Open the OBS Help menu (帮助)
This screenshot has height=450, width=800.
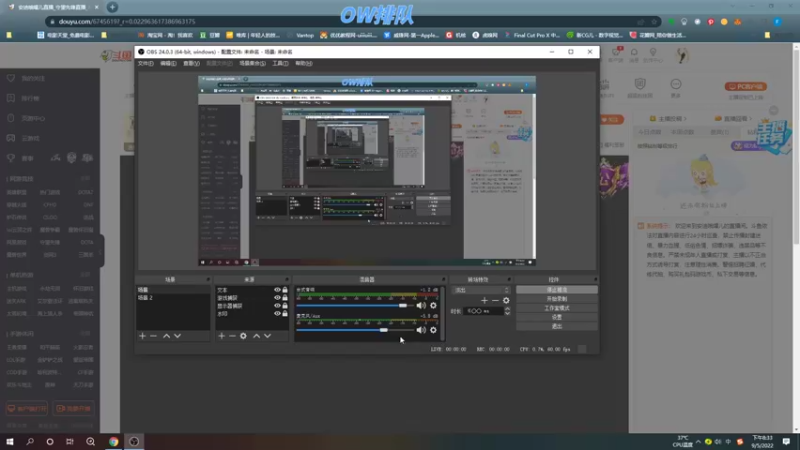coord(304,63)
